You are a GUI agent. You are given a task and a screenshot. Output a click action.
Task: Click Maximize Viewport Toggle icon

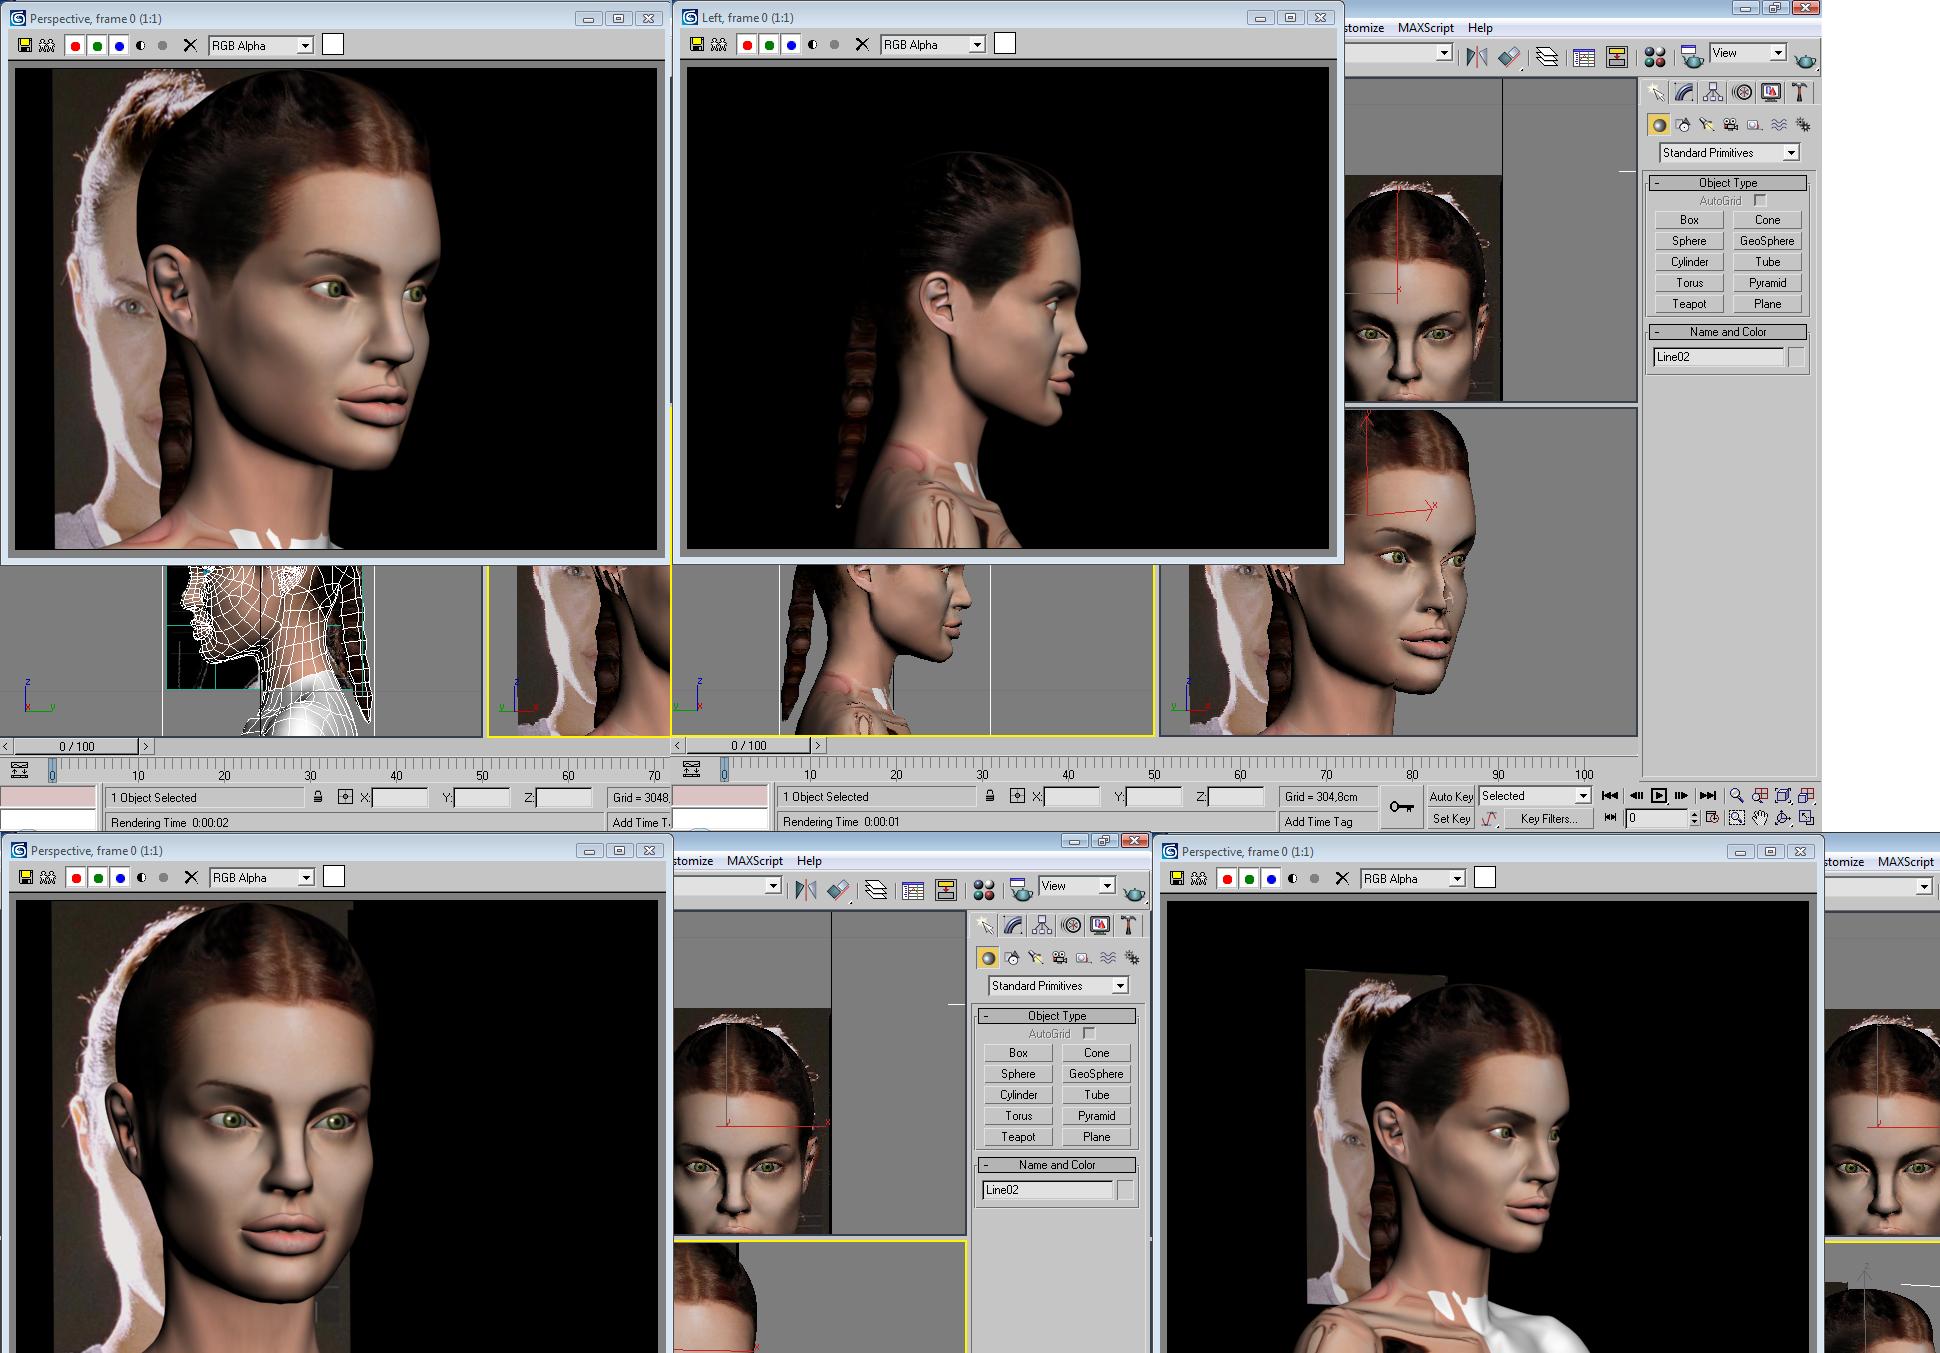(1806, 818)
